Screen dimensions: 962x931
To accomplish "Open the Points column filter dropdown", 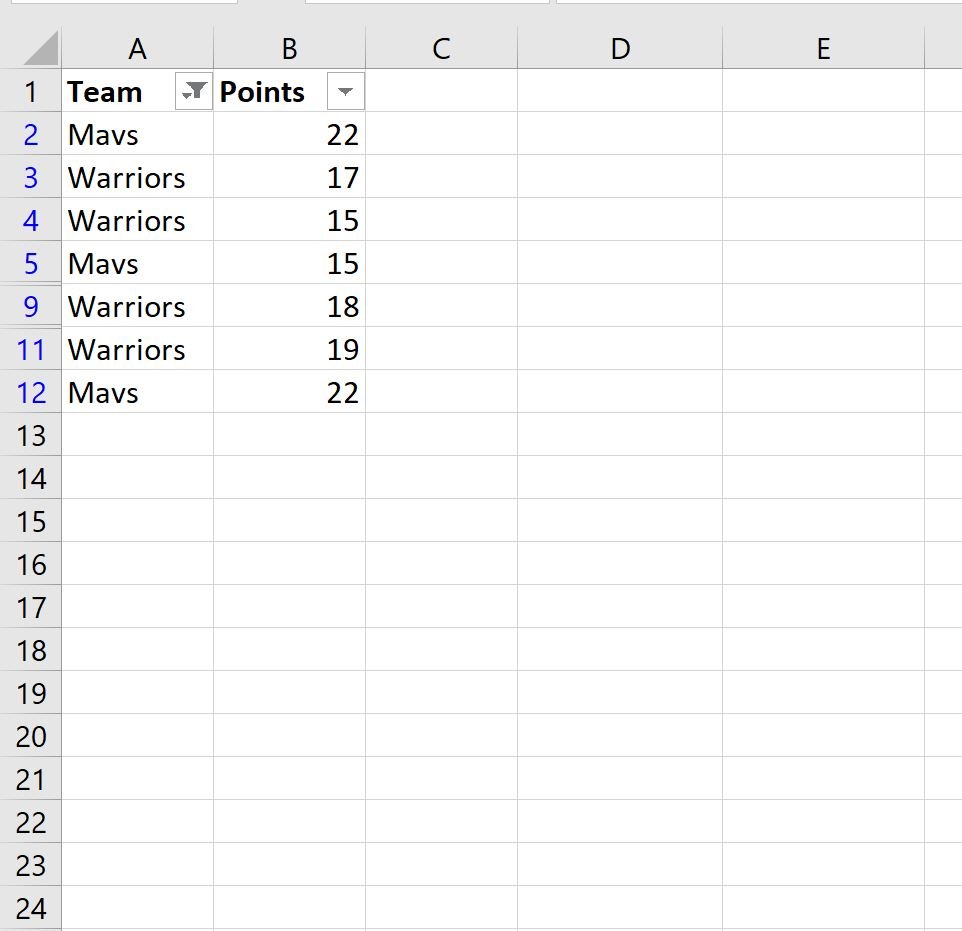I will click(345, 91).
